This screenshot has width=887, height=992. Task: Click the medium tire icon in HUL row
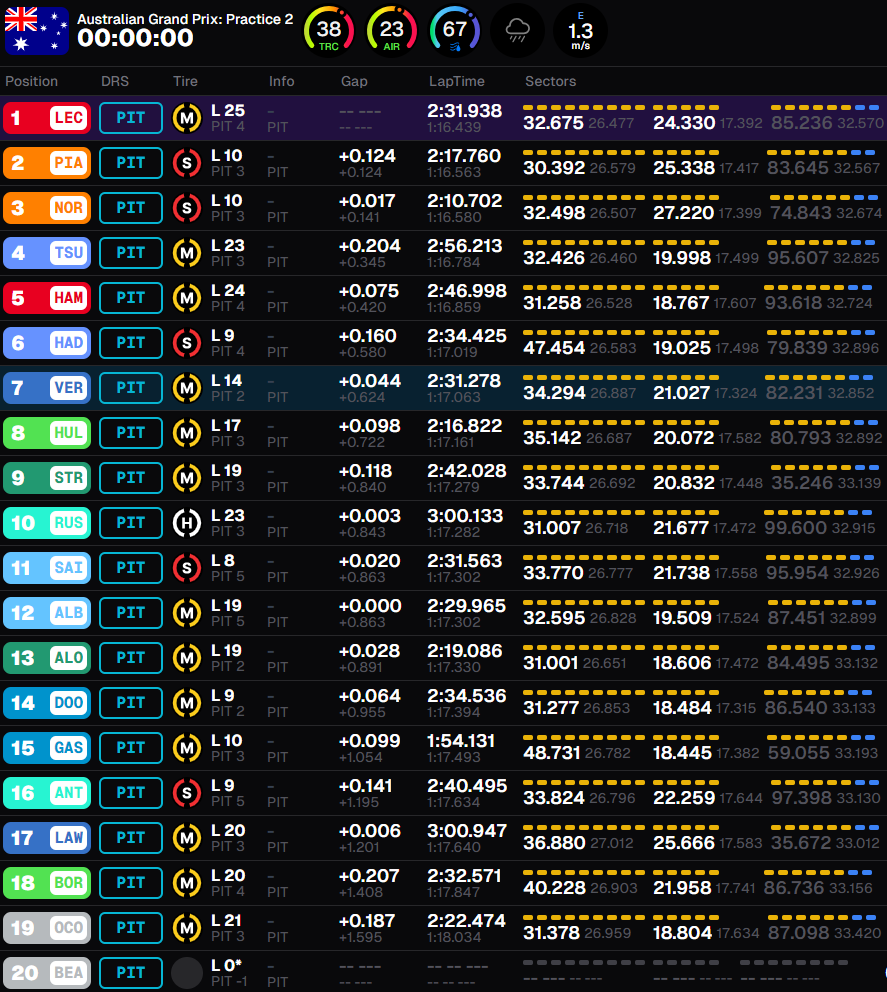pyautogui.click(x=187, y=433)
